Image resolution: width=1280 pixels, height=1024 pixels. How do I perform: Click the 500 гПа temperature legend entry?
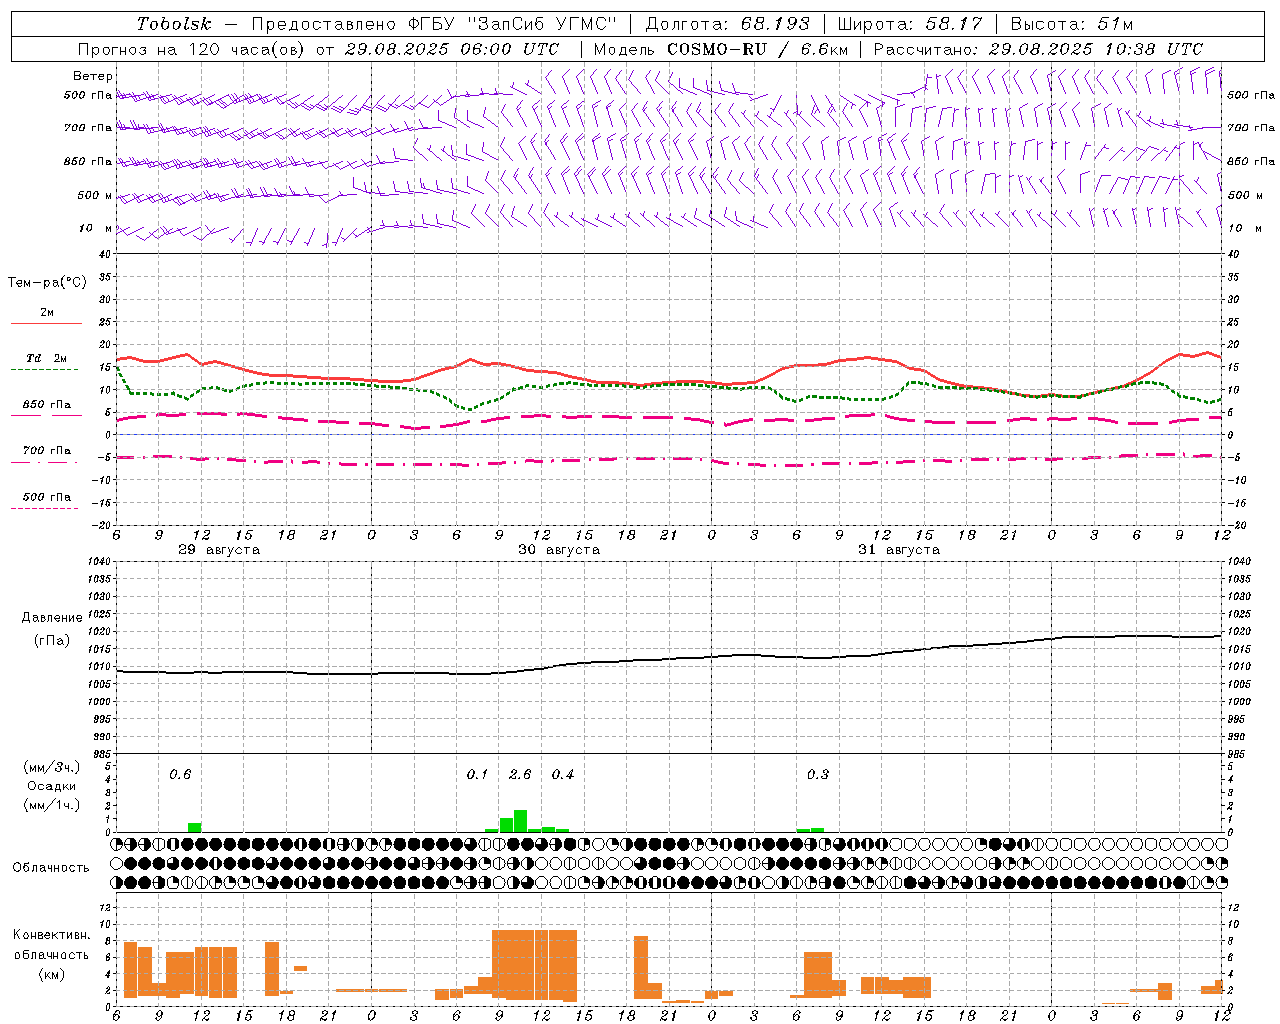click(46, 497)
